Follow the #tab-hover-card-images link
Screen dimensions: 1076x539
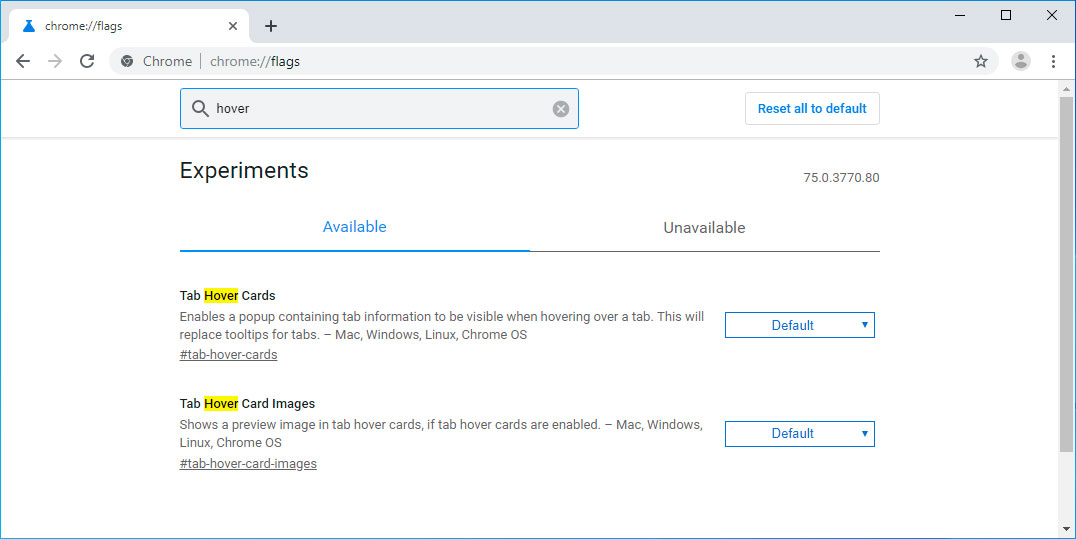[x=248, y=463]
